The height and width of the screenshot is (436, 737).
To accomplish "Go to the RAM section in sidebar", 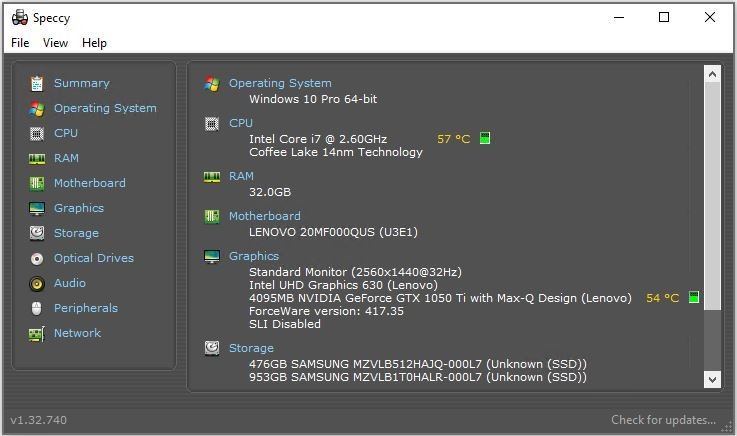I will tap(66, 158).
